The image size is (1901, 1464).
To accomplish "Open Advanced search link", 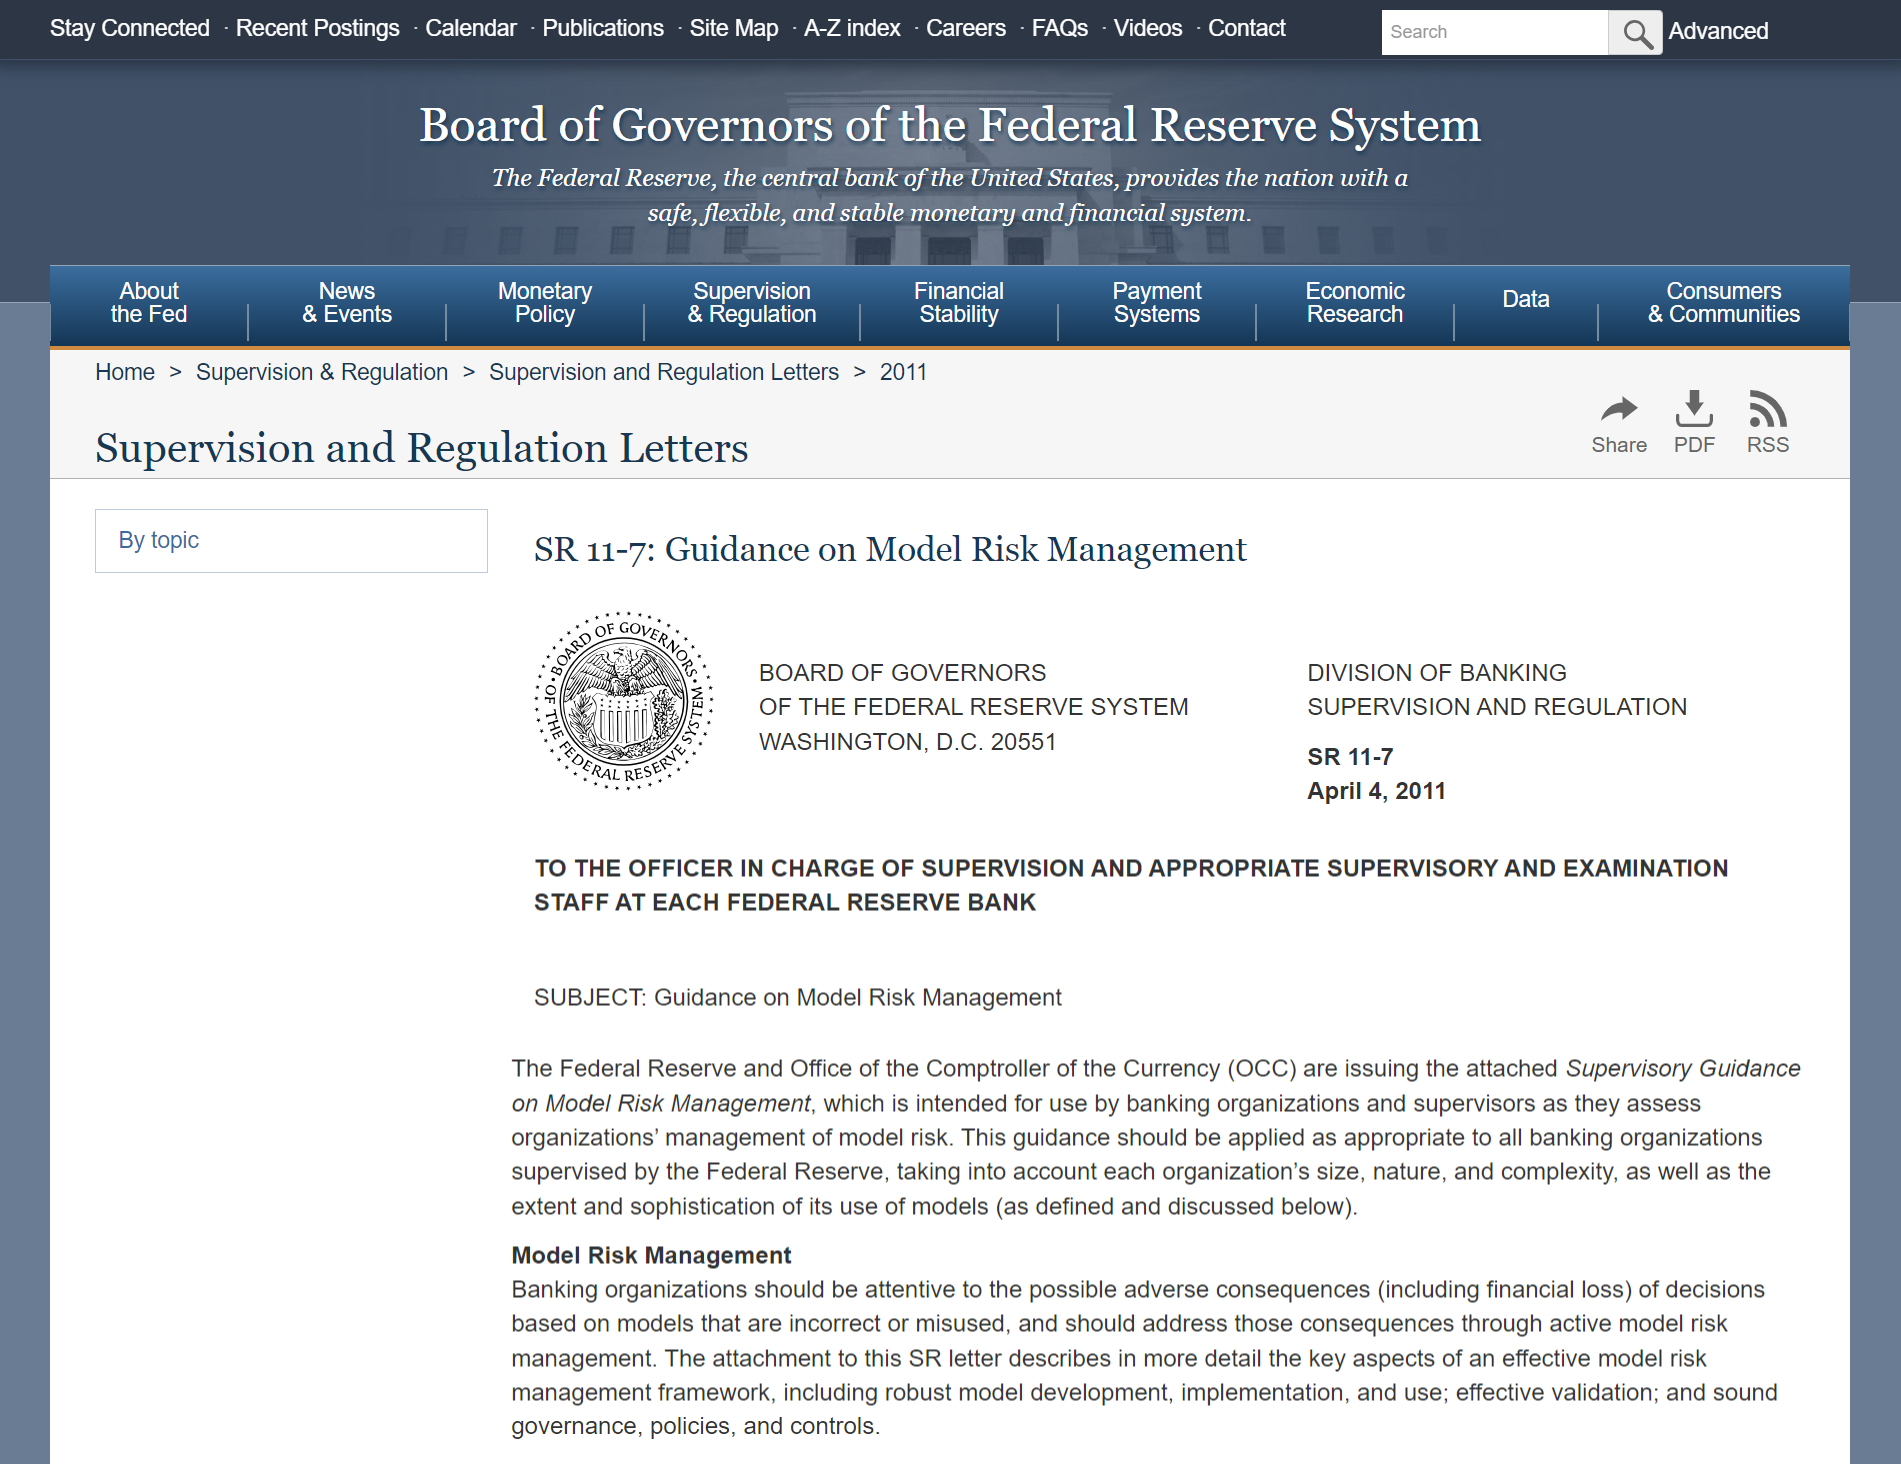I will [1718, 31].
